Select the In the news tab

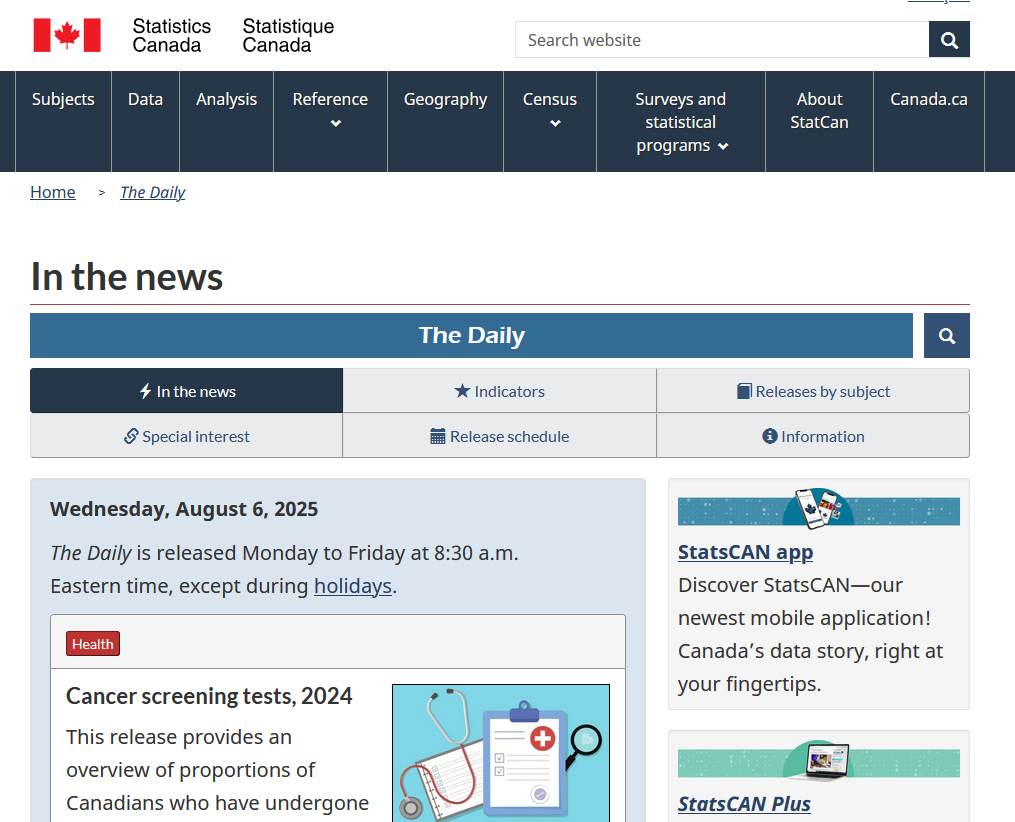point(186,391)
